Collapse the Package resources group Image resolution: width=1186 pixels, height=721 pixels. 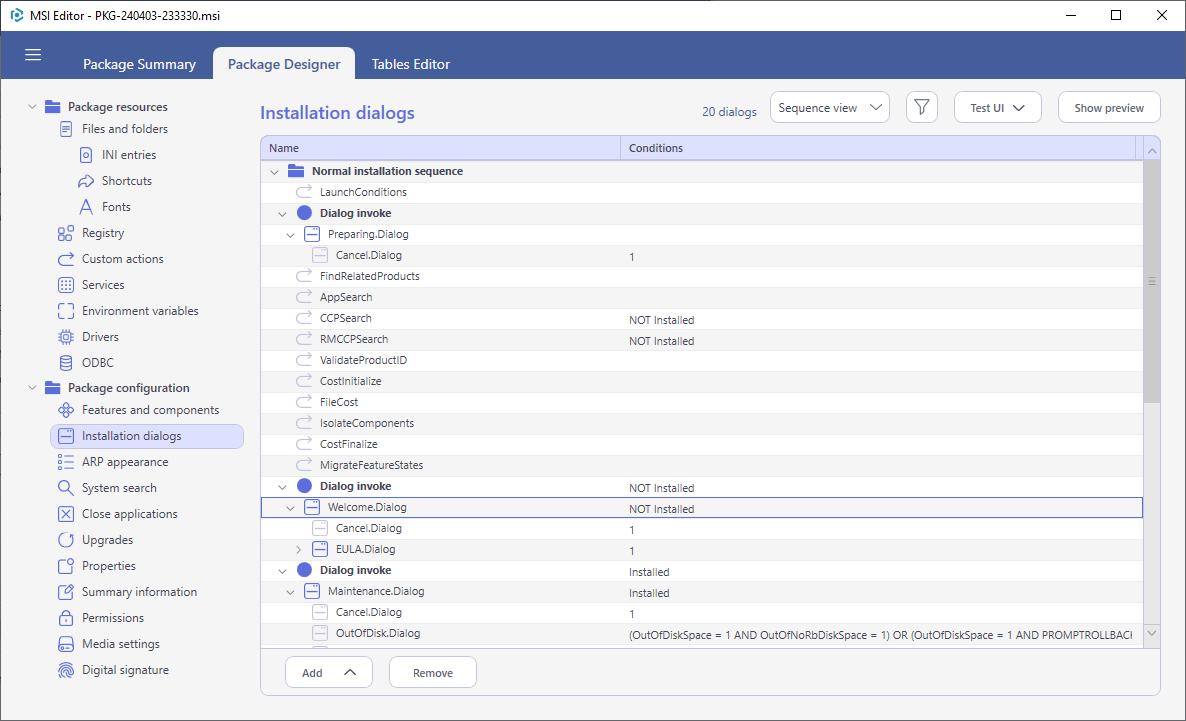[x=32, y=107]
